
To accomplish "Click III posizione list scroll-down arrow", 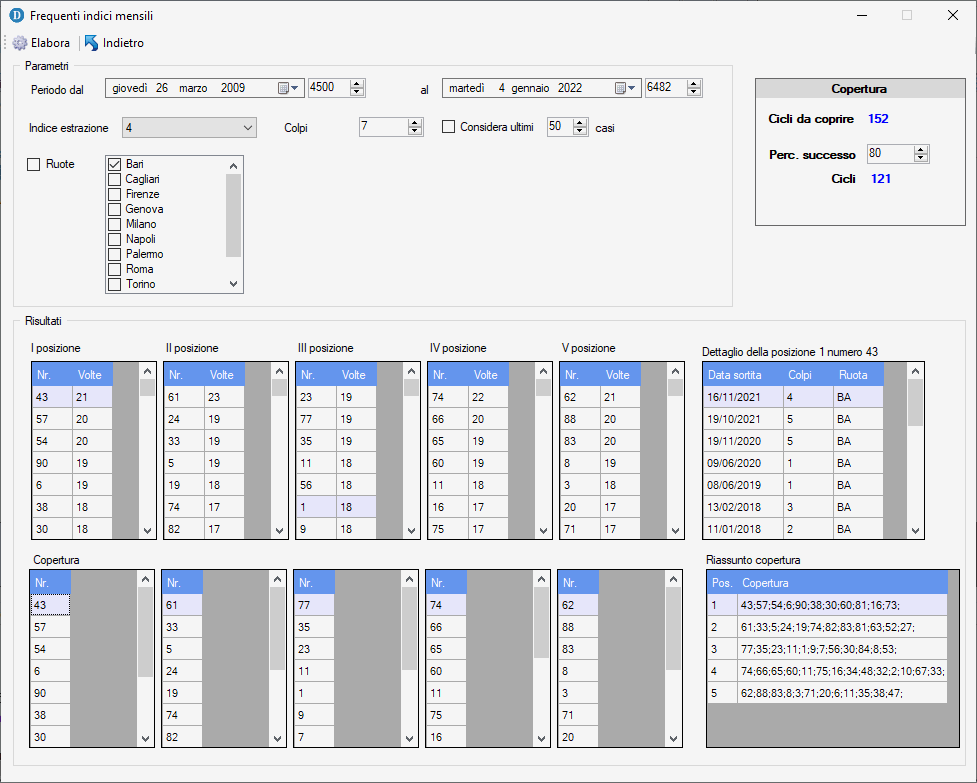I will pyautogui.click(x=412, y=531).
